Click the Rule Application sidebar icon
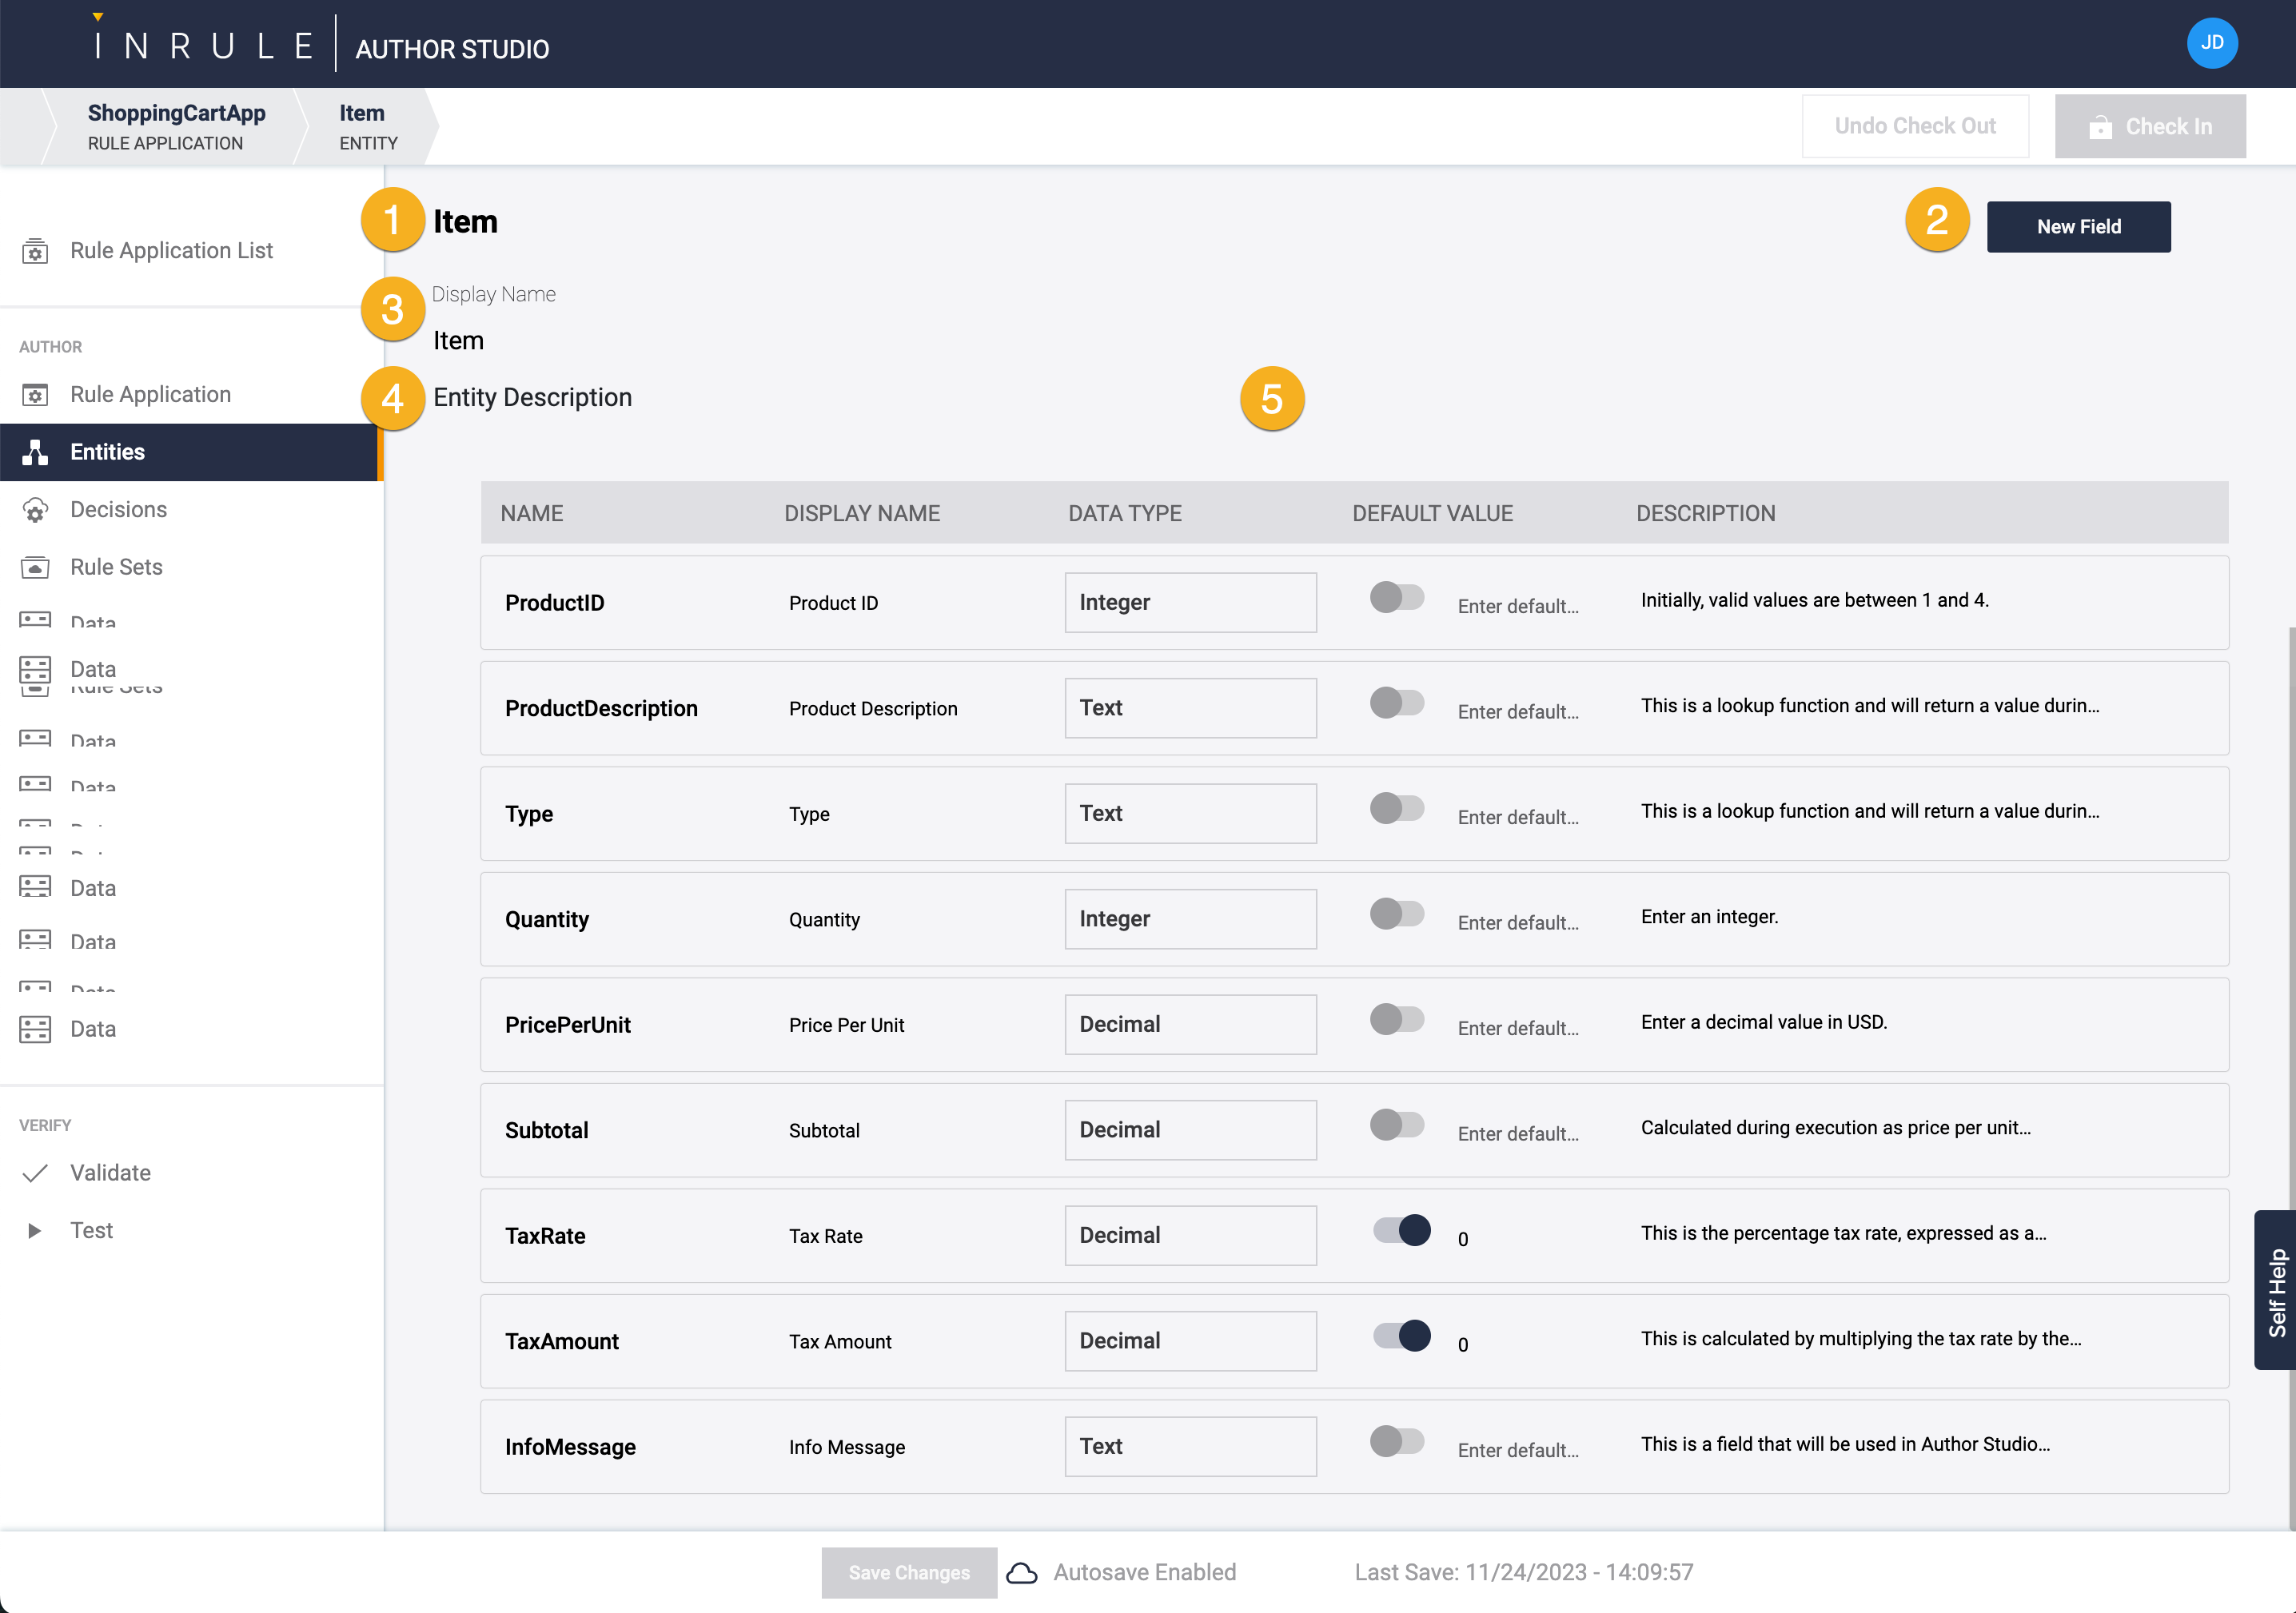The image size is (2296, 1613). pos(35,395)
